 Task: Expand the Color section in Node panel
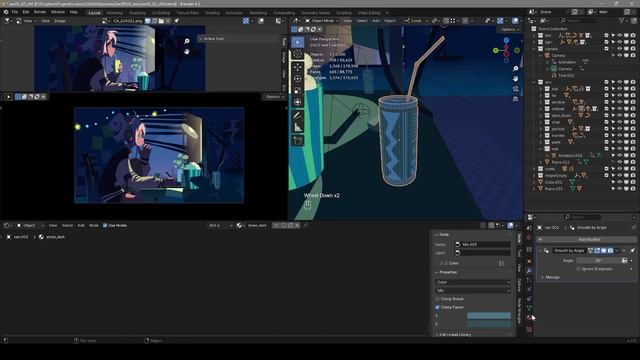441,263
